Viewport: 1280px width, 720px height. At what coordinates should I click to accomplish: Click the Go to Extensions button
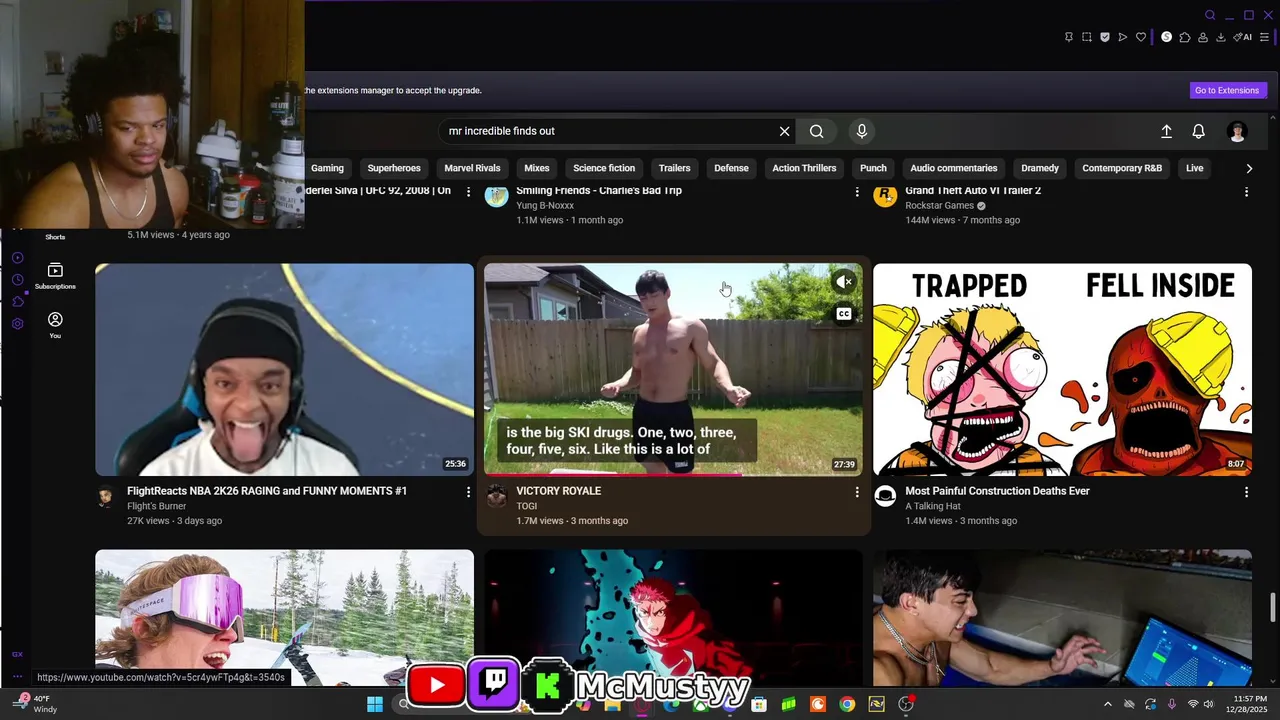[1228, 90]
